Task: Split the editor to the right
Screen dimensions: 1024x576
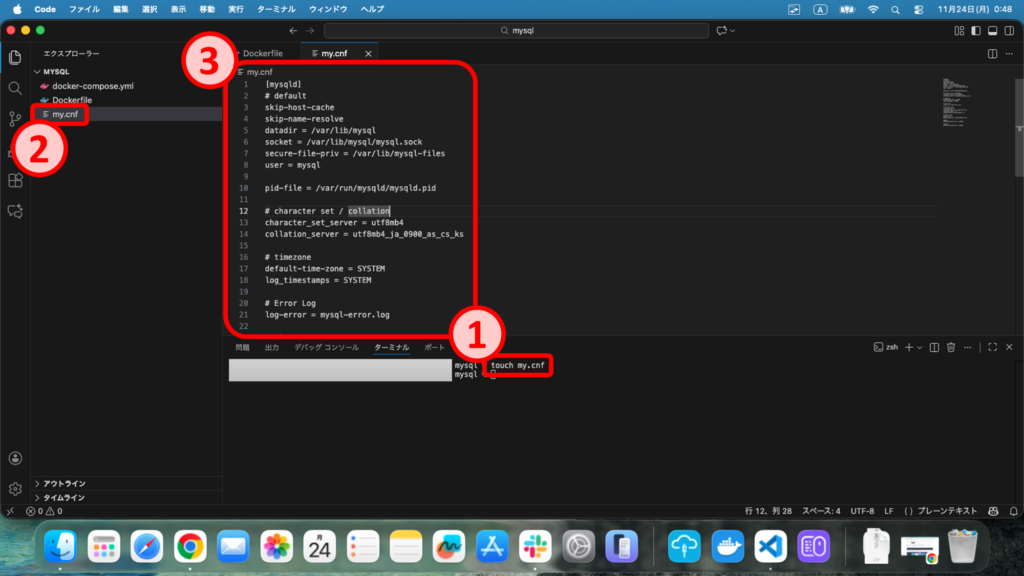Action: click(992, 53)
